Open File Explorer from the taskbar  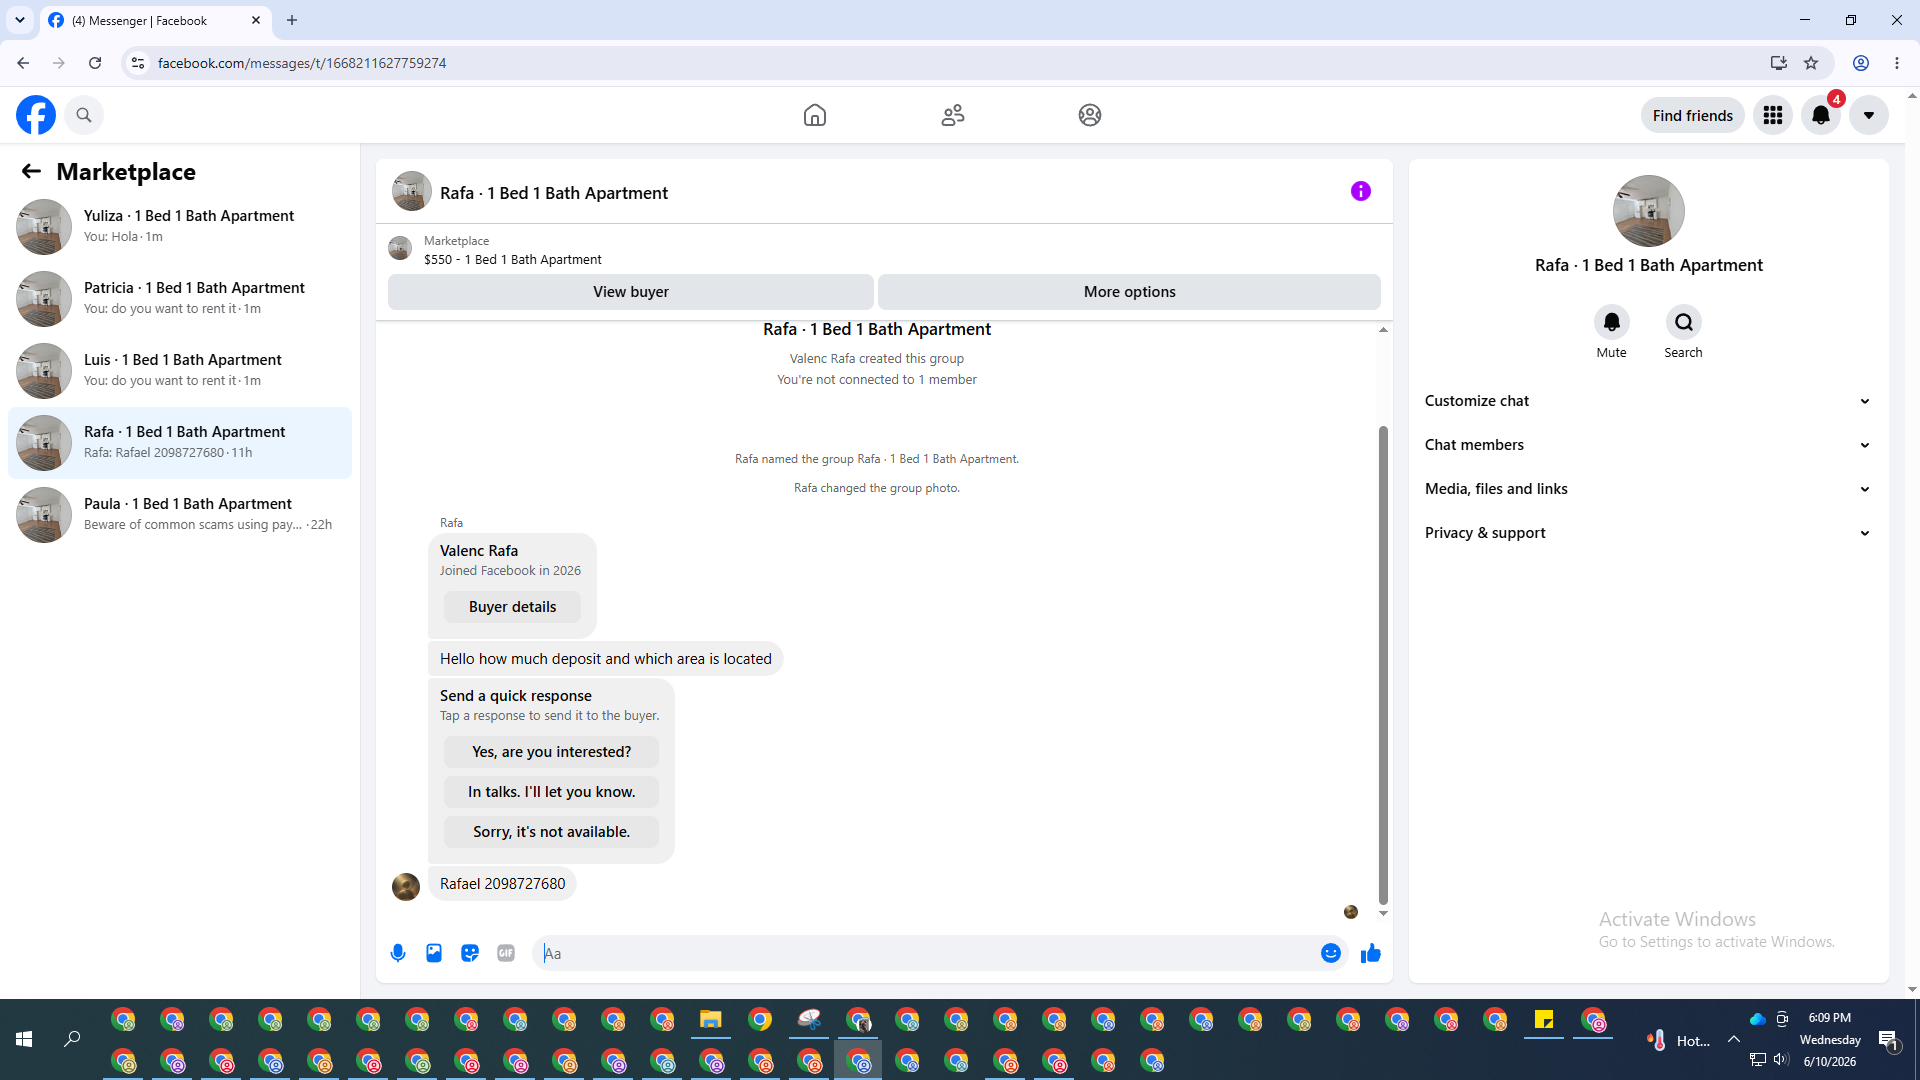point(711,1020)
